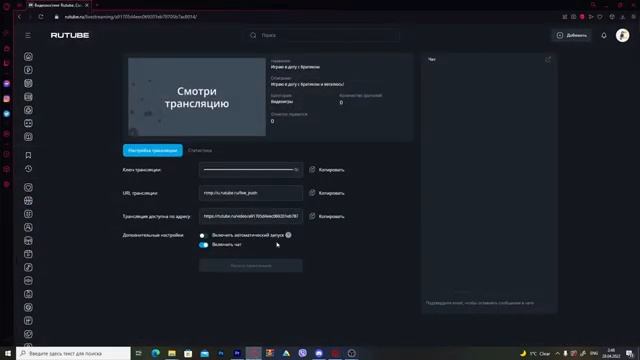
Task: Open Messenger in Opera sidebar
Action: point(7,84)
